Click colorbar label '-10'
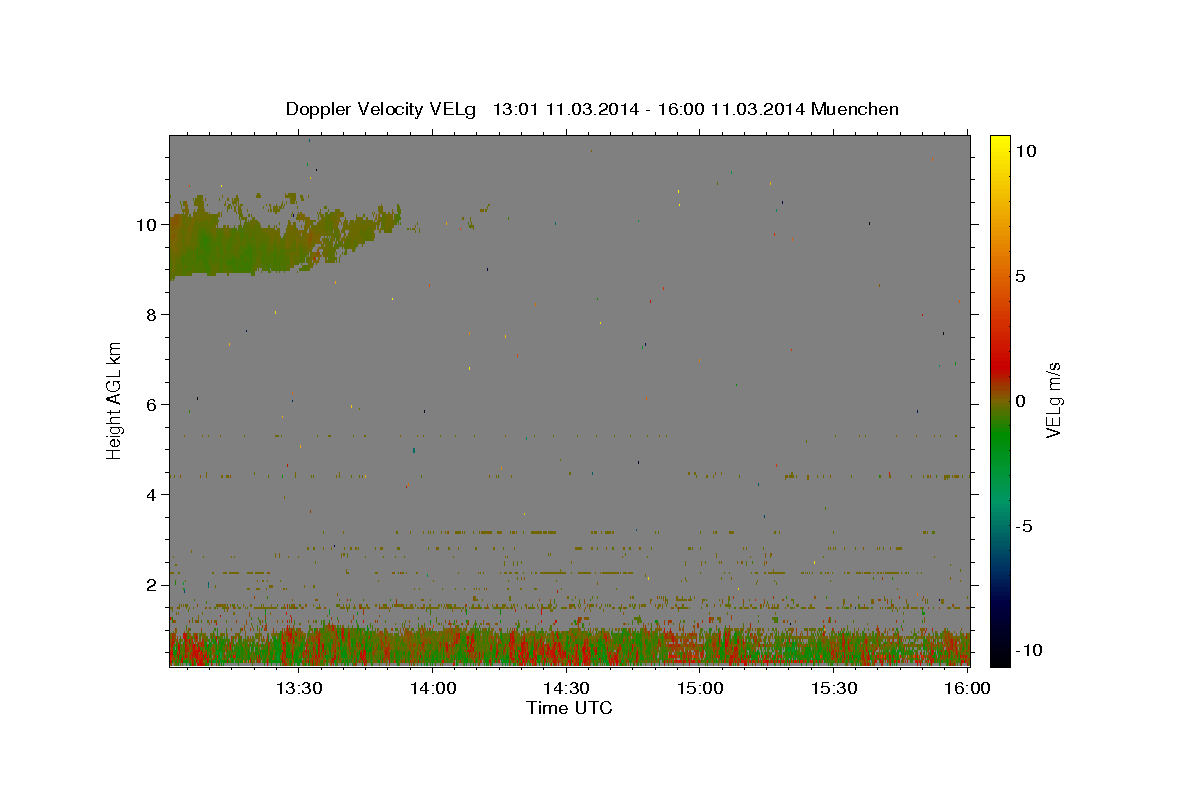Image resolution: width=1200 pixels, height=800 pixels. pyautogui.click(x=1029, y=651)
